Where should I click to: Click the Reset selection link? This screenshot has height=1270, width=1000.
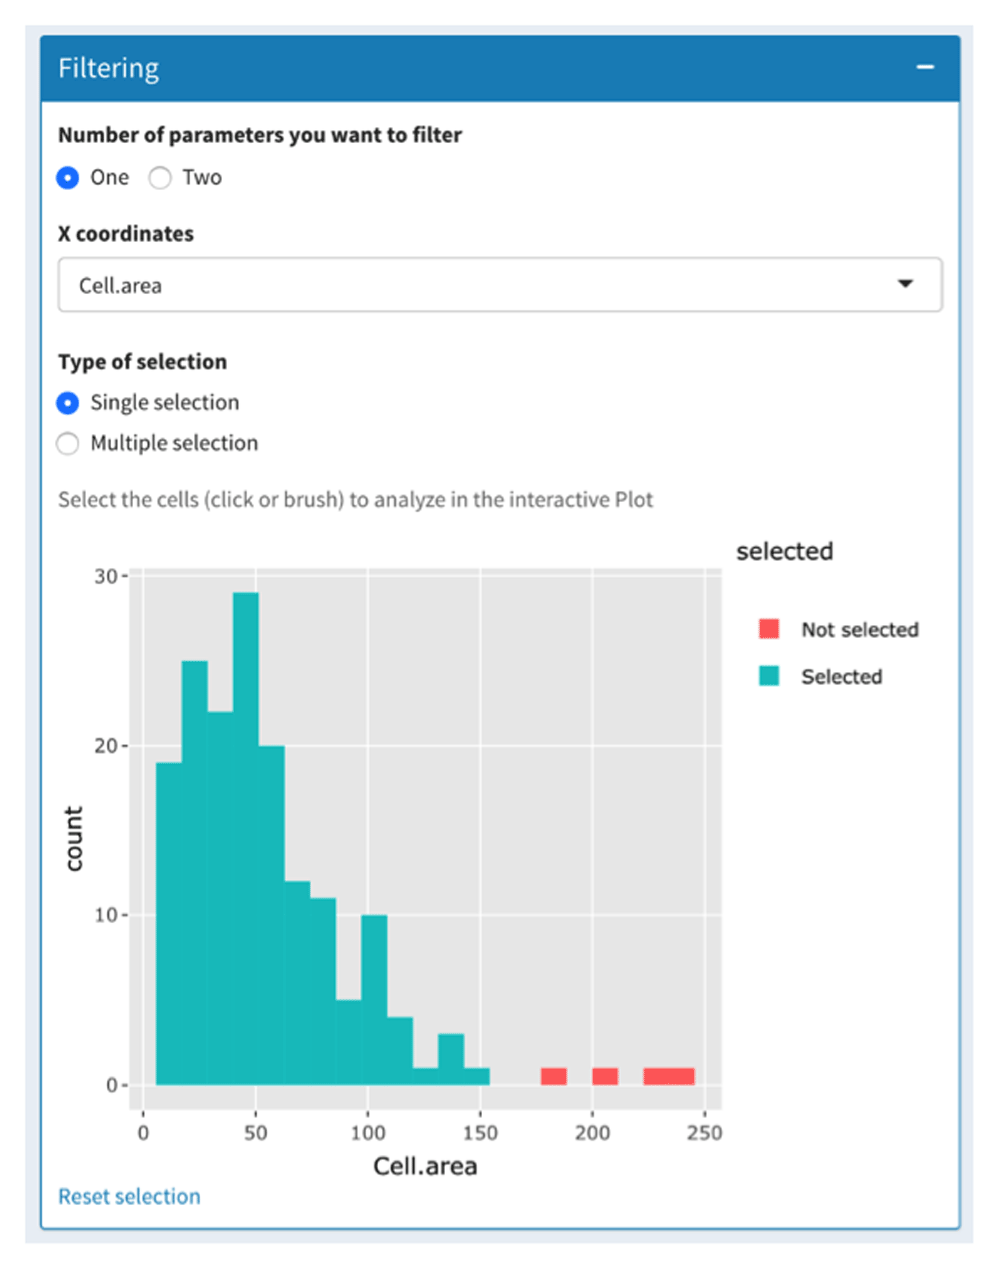tap(129, 1196)
